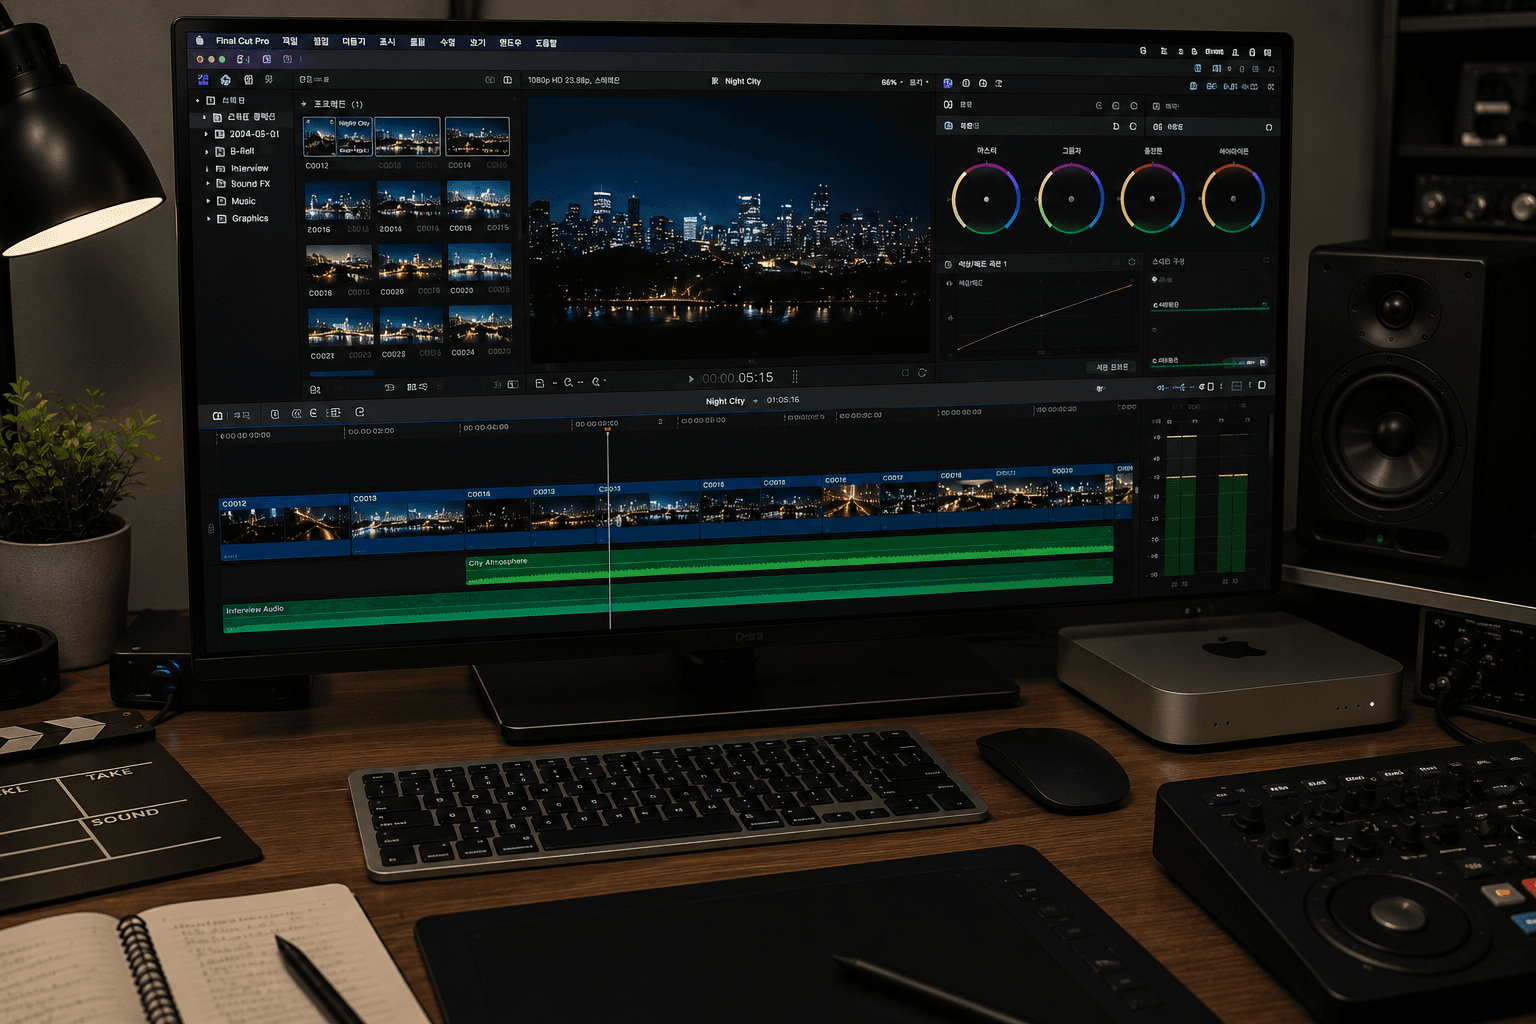Expand the Sound FX folder arrow
1536x1024 pixels.
click(x=209, y=184)
